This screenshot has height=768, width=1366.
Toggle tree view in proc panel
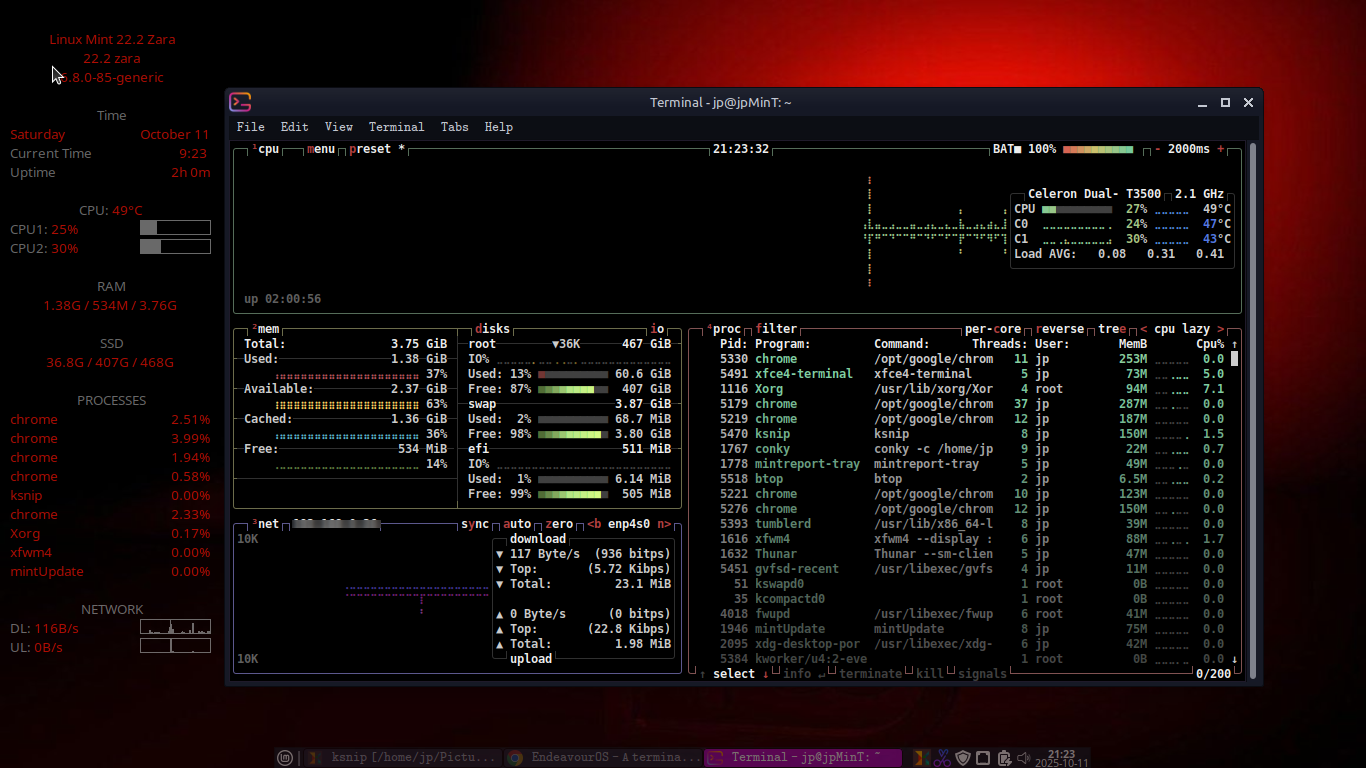[1111, 329]
